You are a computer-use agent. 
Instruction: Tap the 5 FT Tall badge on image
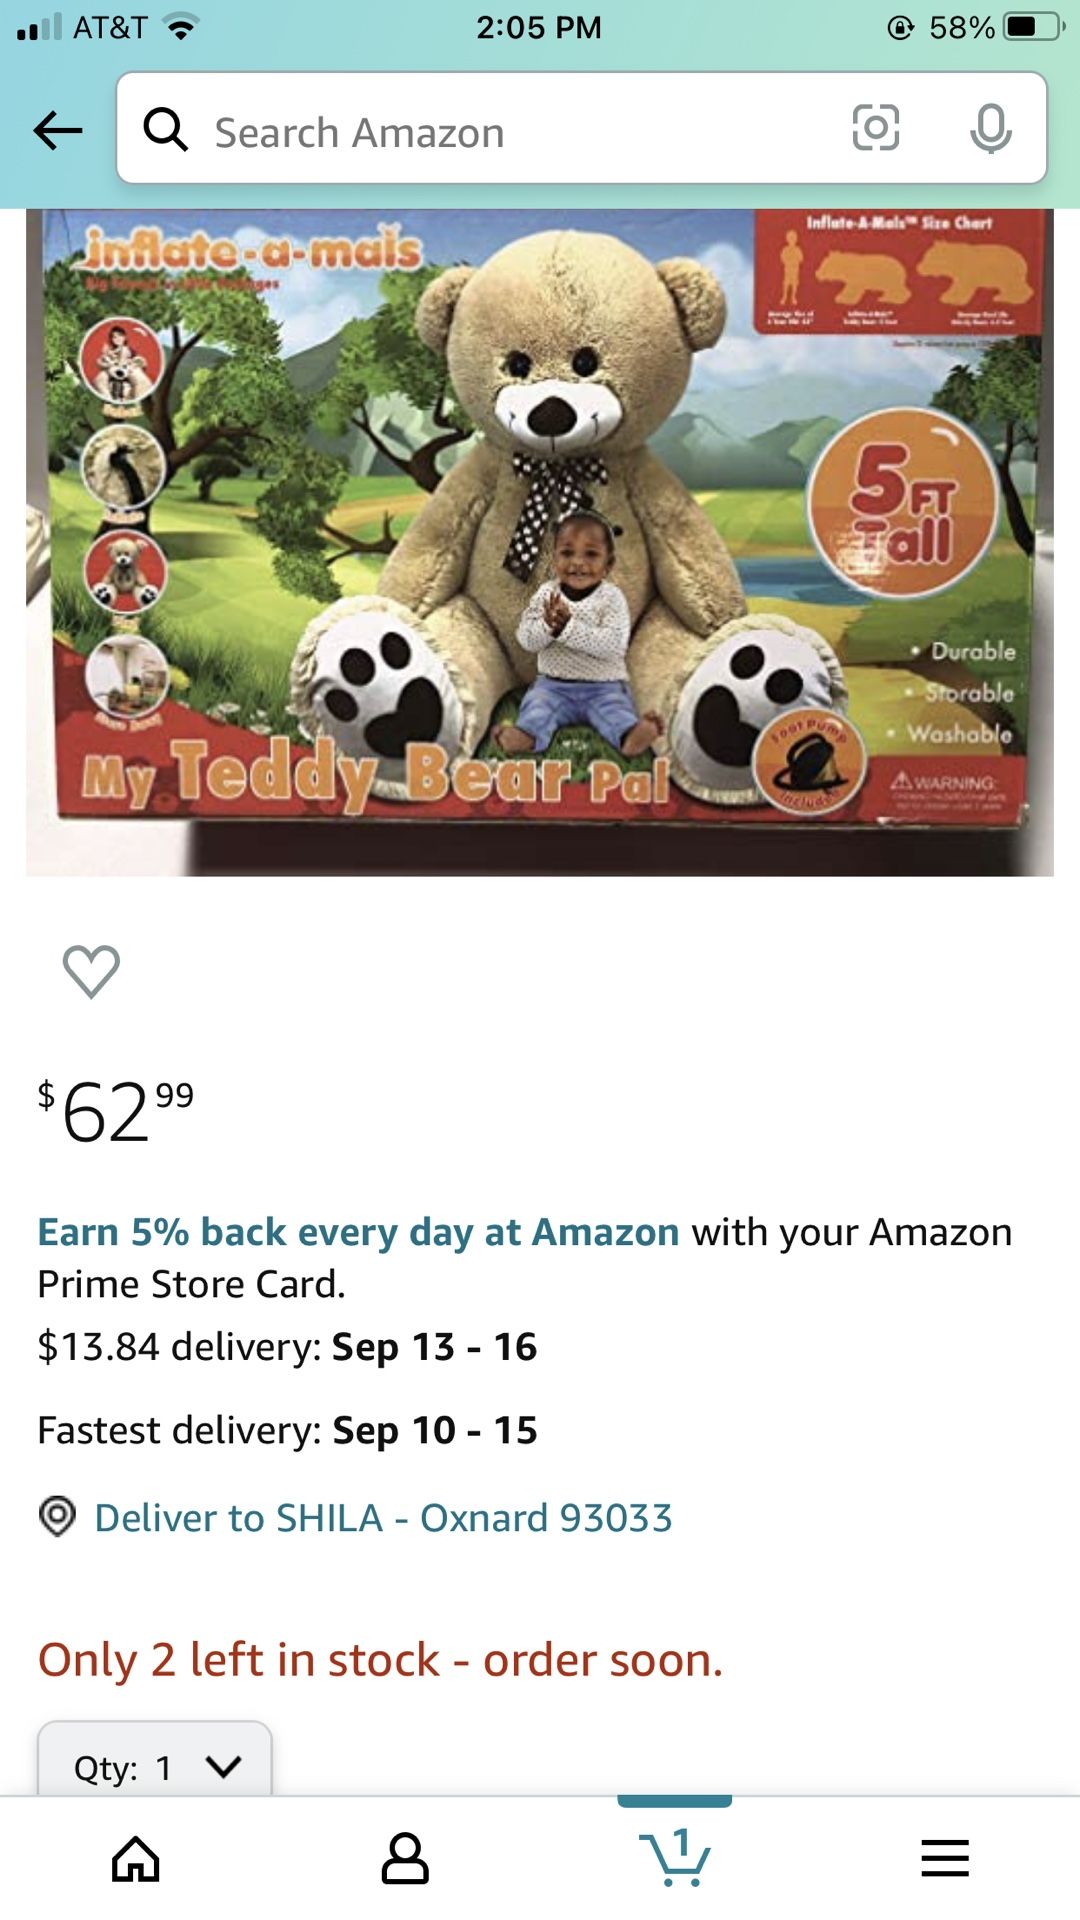pyautogui.click(x=903, y=503)
